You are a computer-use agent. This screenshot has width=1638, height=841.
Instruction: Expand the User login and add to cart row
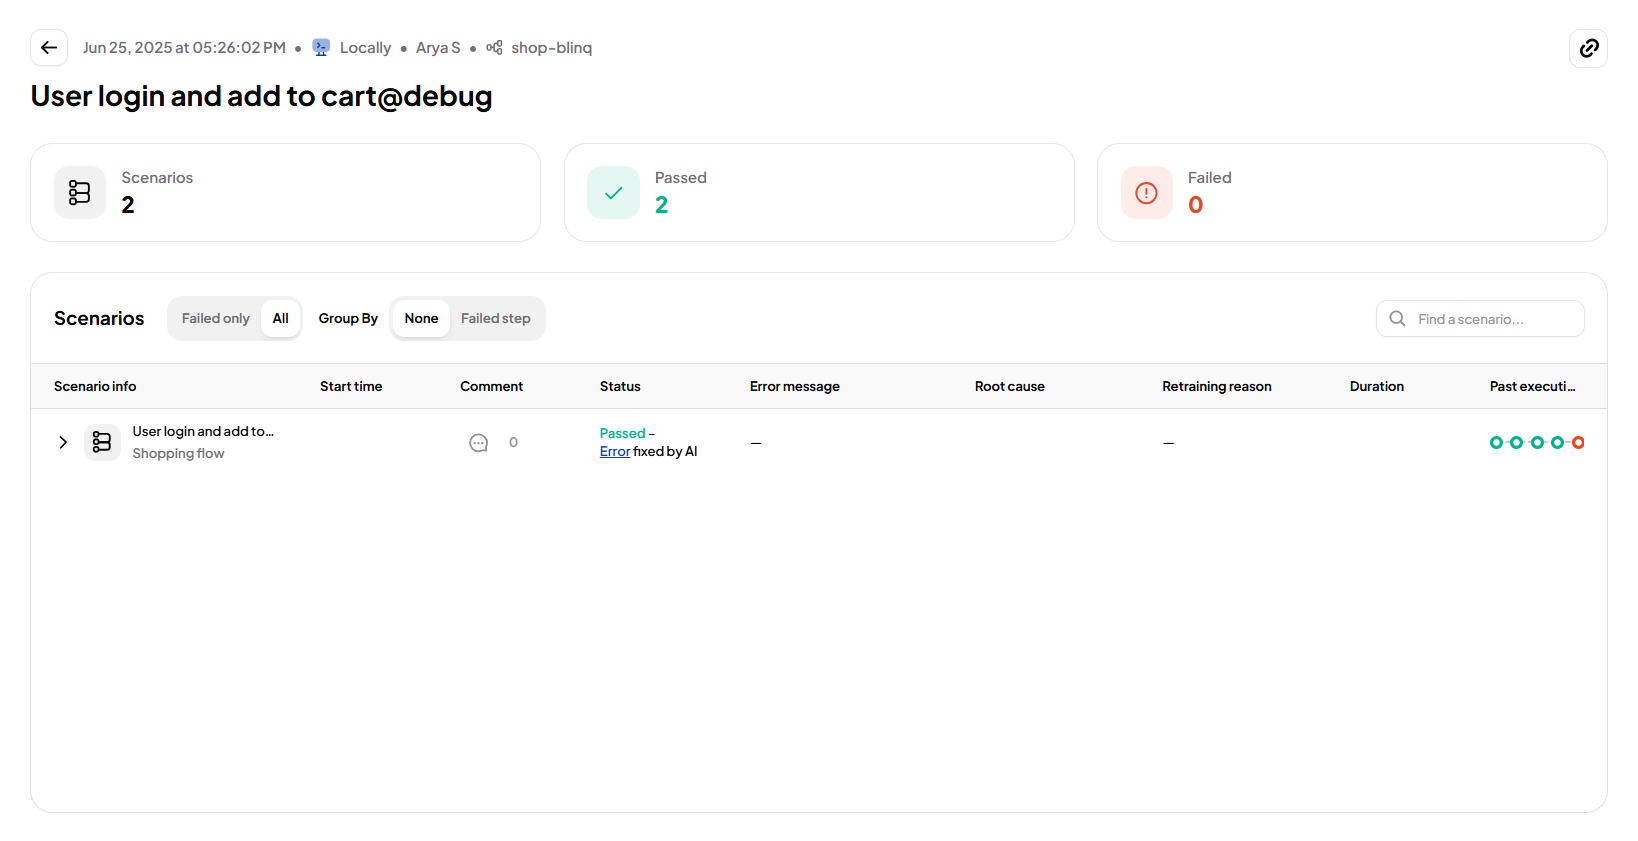63,442
